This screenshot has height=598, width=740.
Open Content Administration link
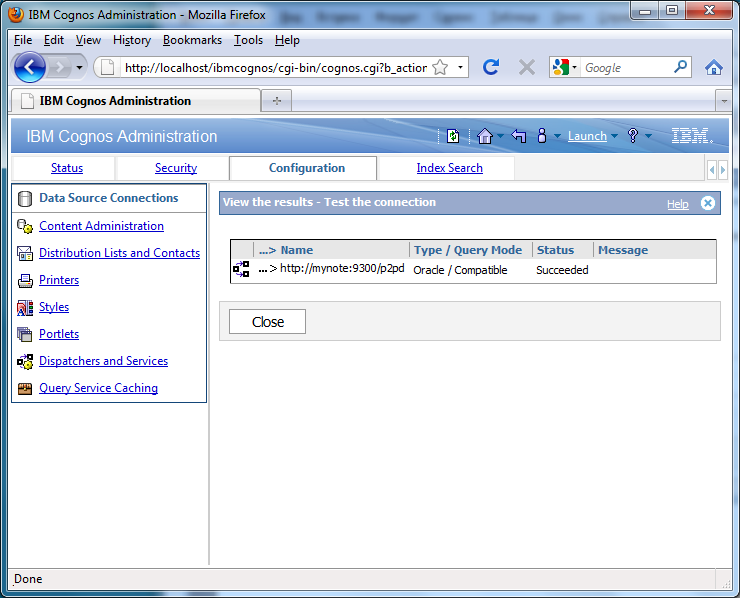(x=101, y=226)
